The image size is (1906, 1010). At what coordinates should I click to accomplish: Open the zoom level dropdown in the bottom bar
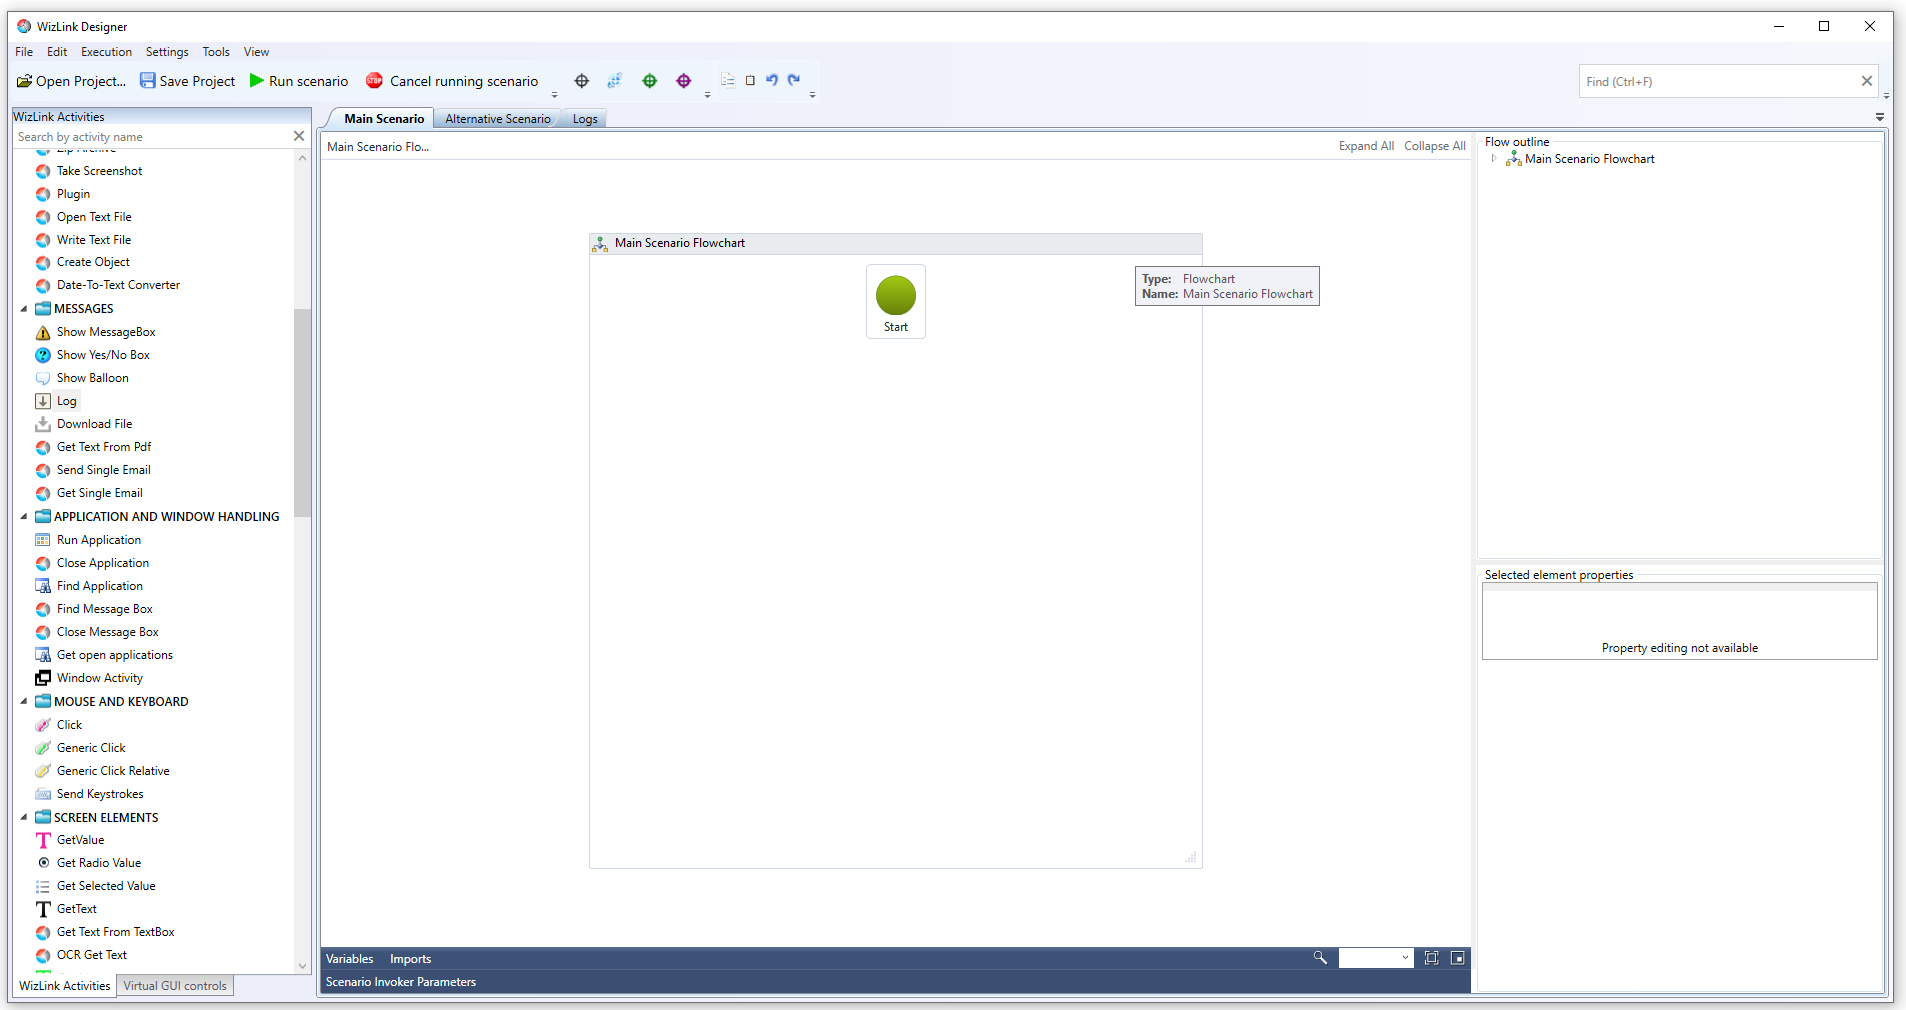click(1405, 958)
